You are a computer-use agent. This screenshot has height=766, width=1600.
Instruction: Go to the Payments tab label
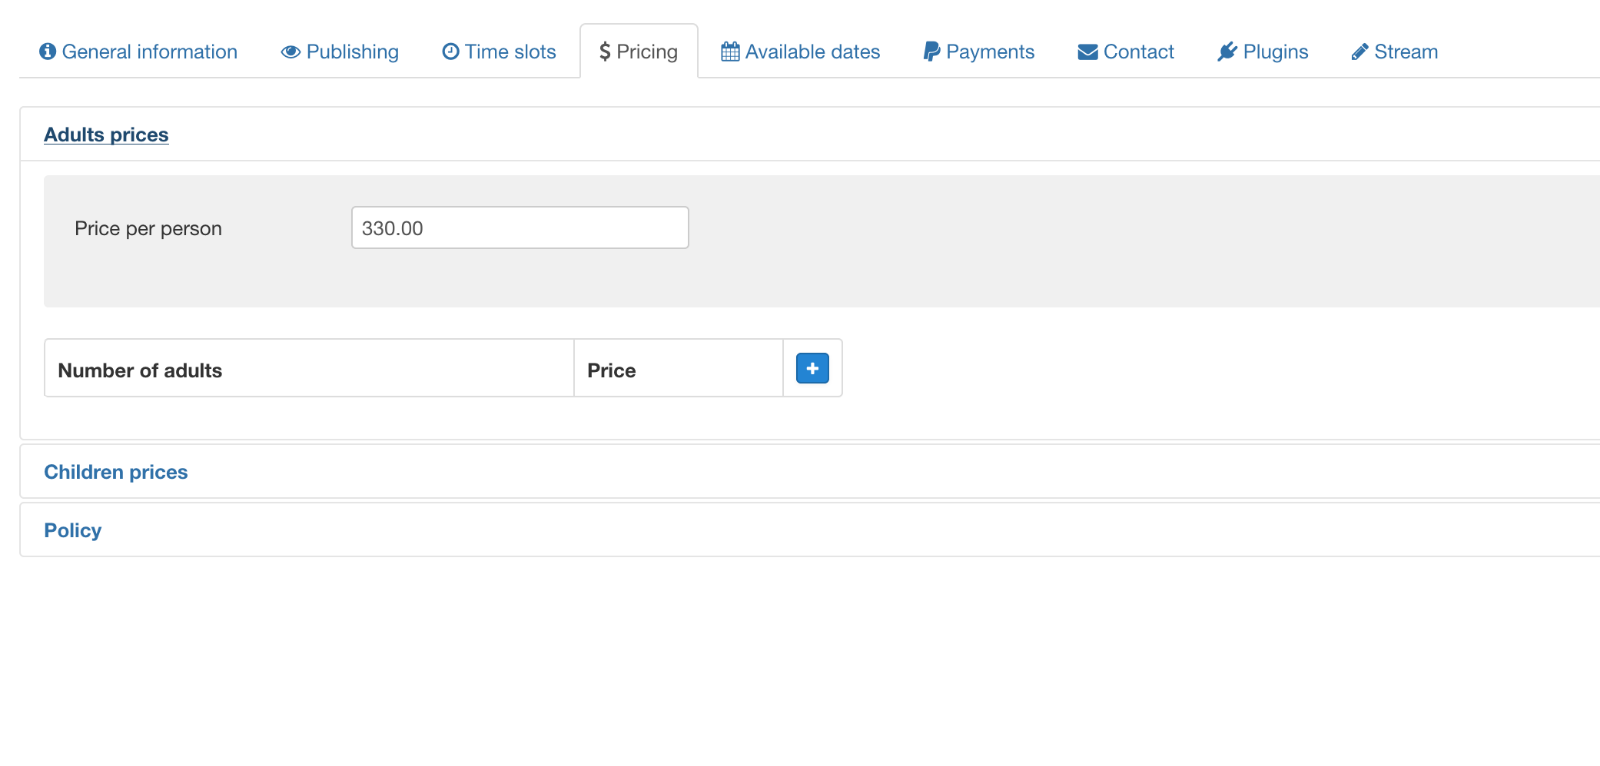[990, 52]
